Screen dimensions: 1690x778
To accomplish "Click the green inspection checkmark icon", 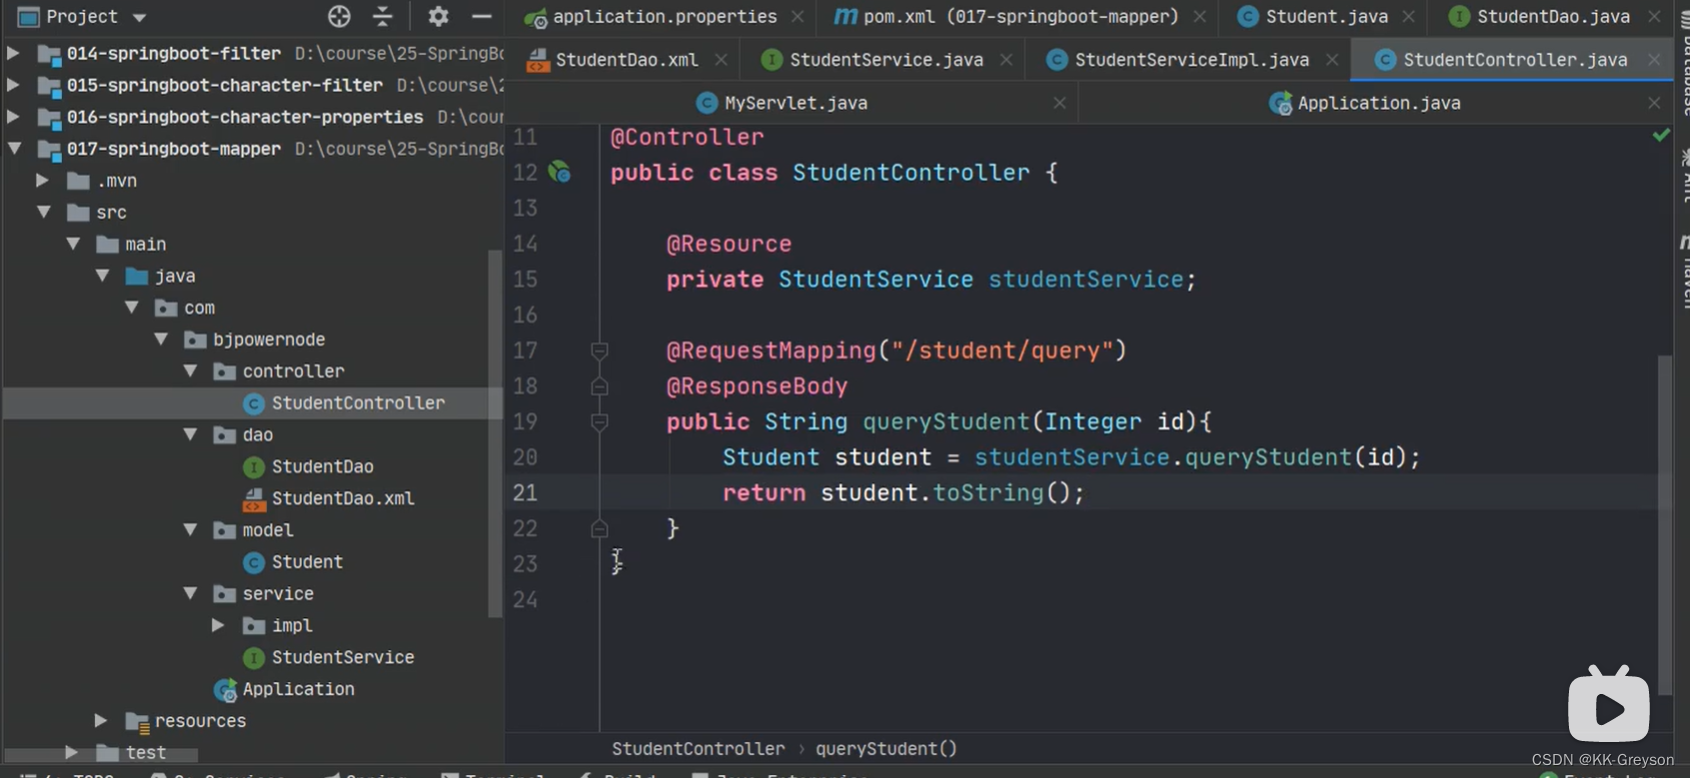I will [1661, 135].
